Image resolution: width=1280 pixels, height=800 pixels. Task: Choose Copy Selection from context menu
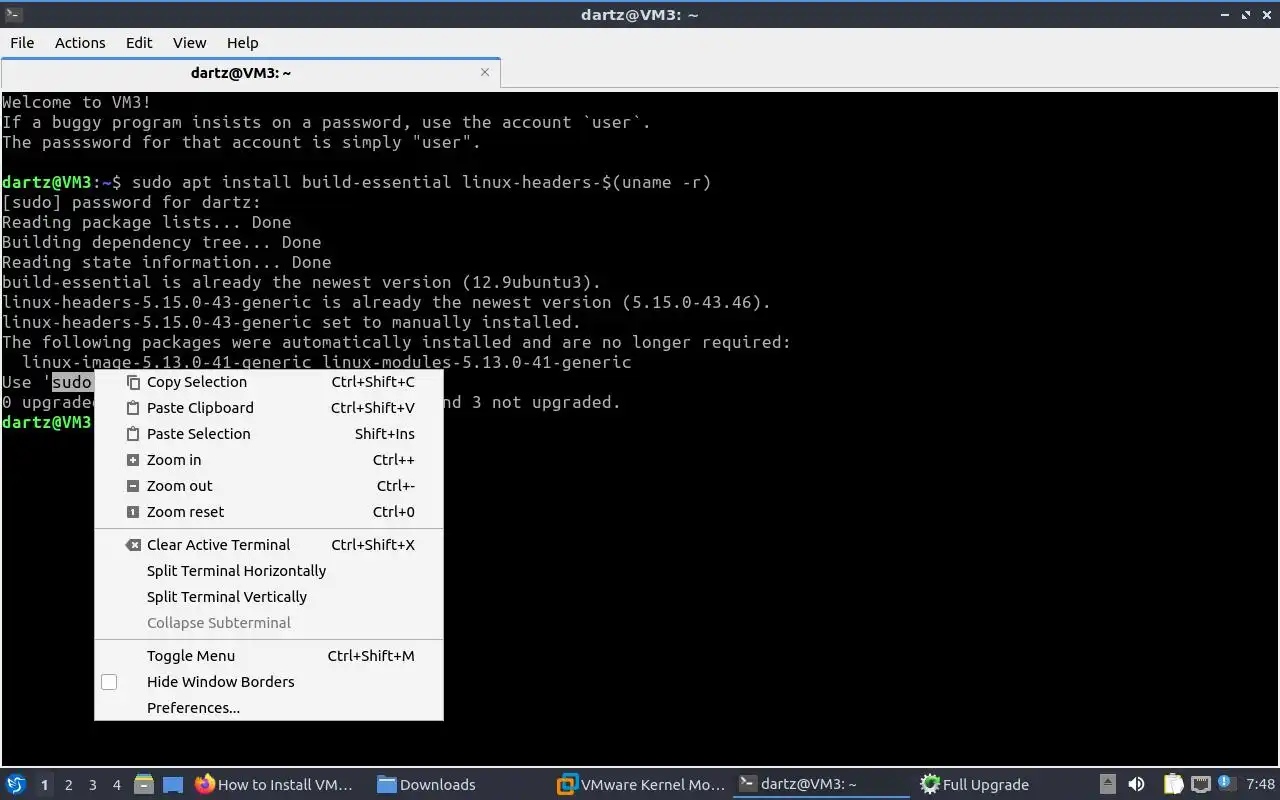(268, 382)
